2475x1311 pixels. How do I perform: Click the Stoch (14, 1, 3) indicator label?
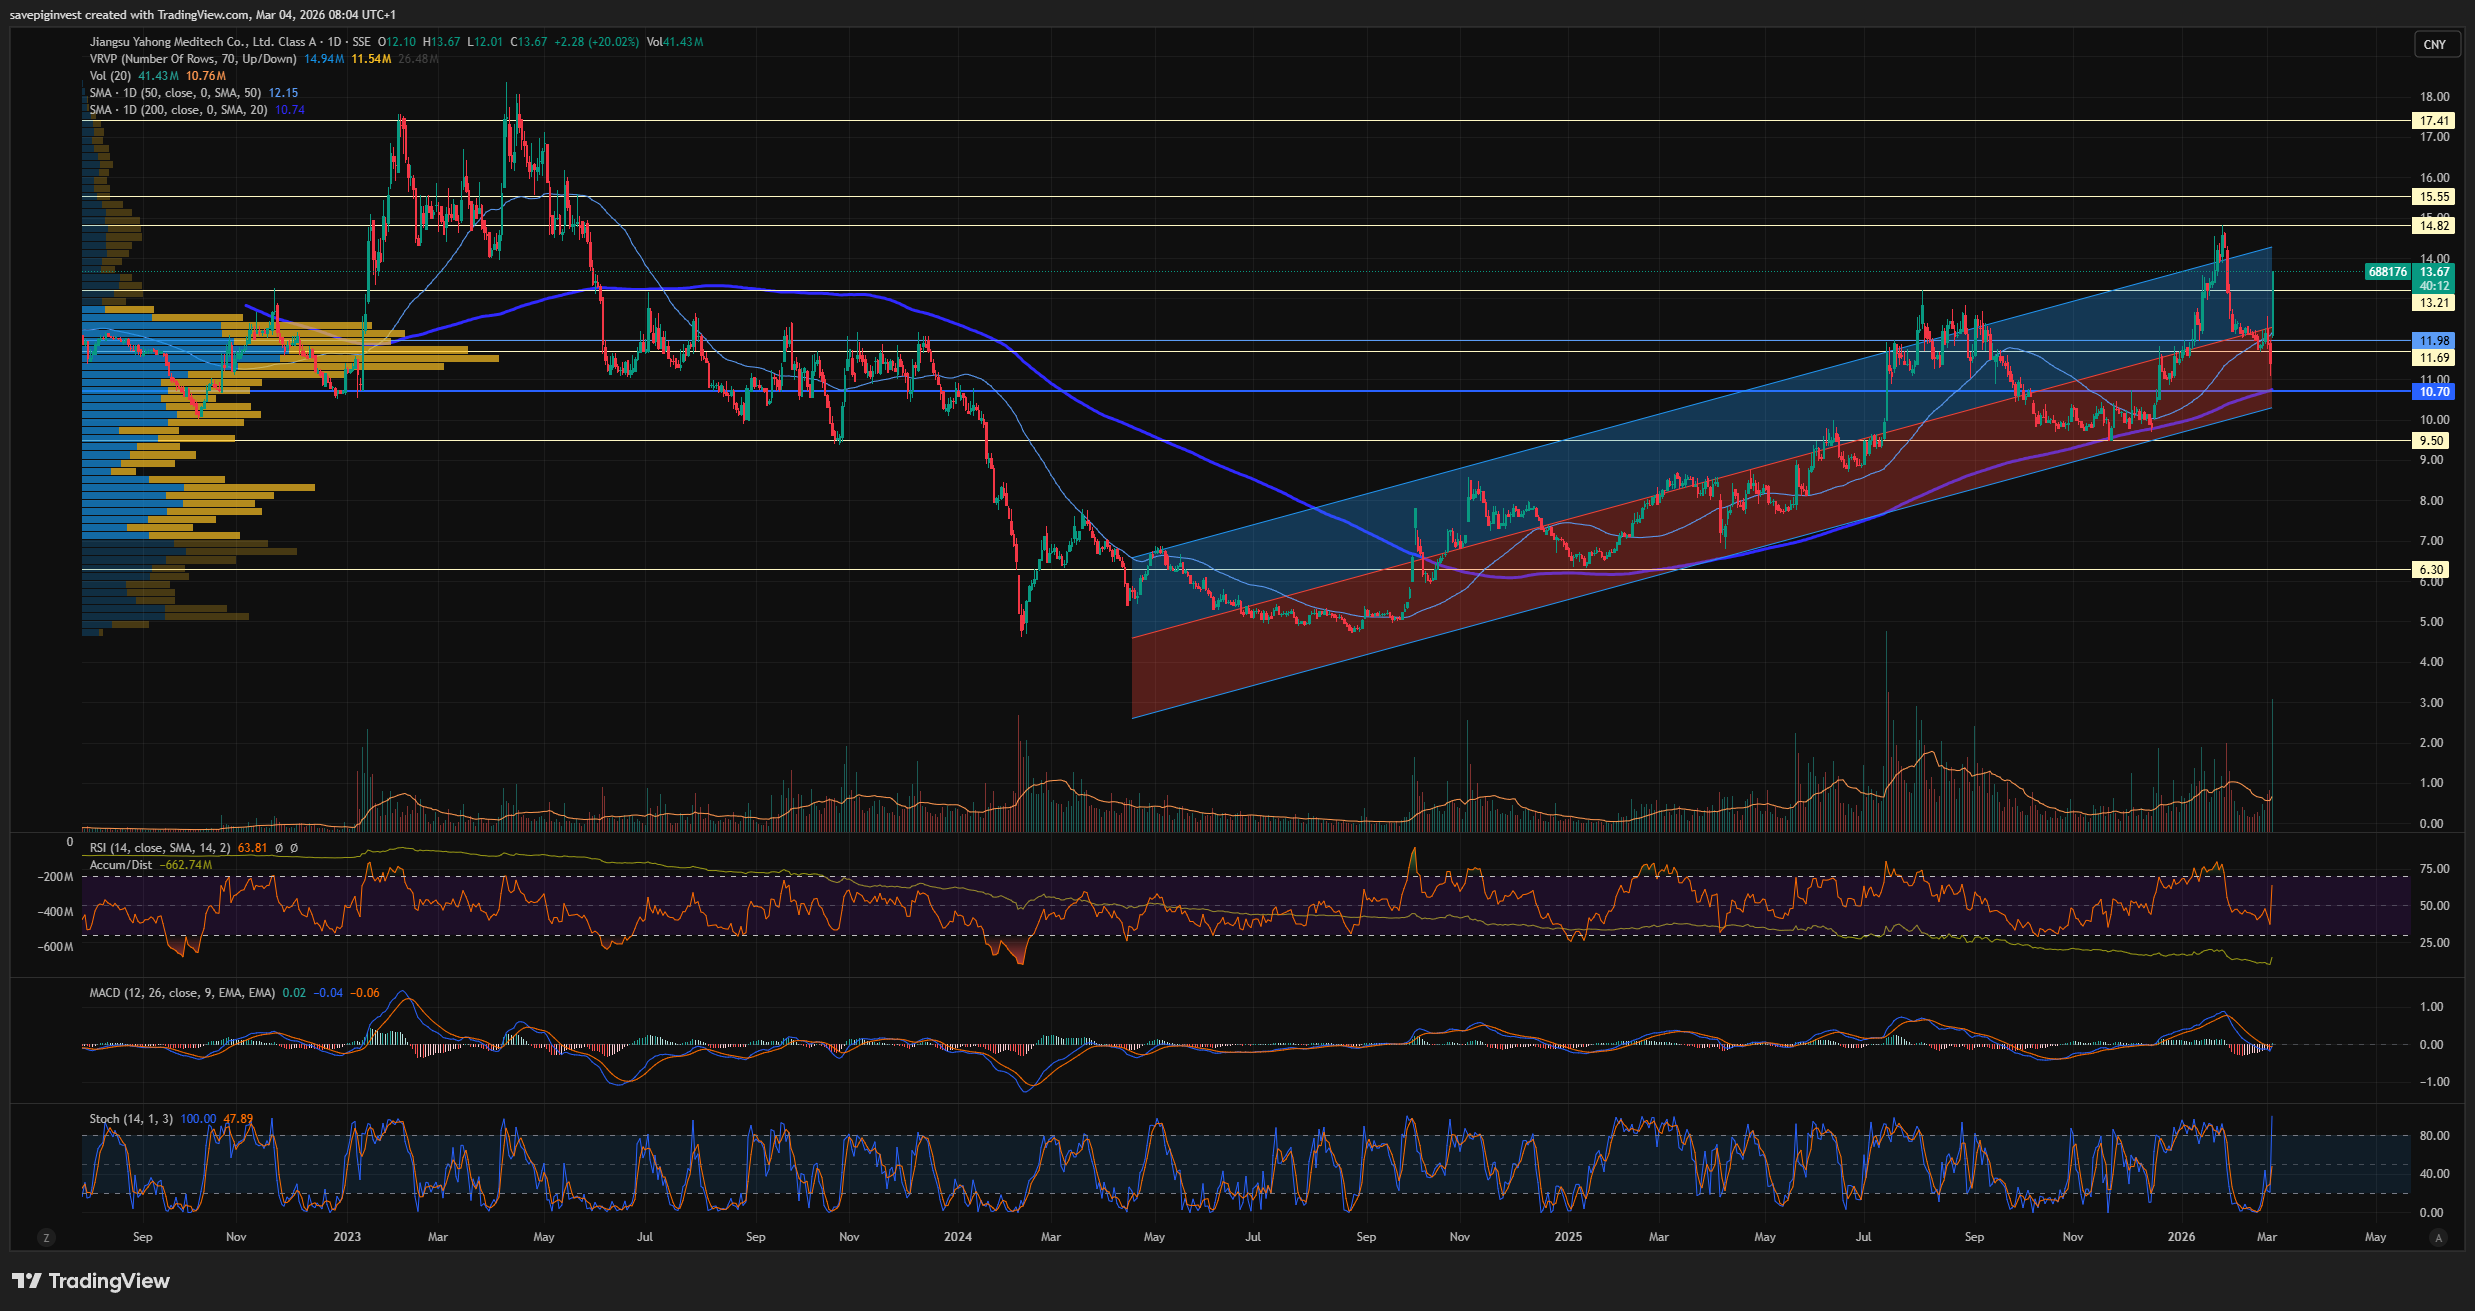point(131,1119)
